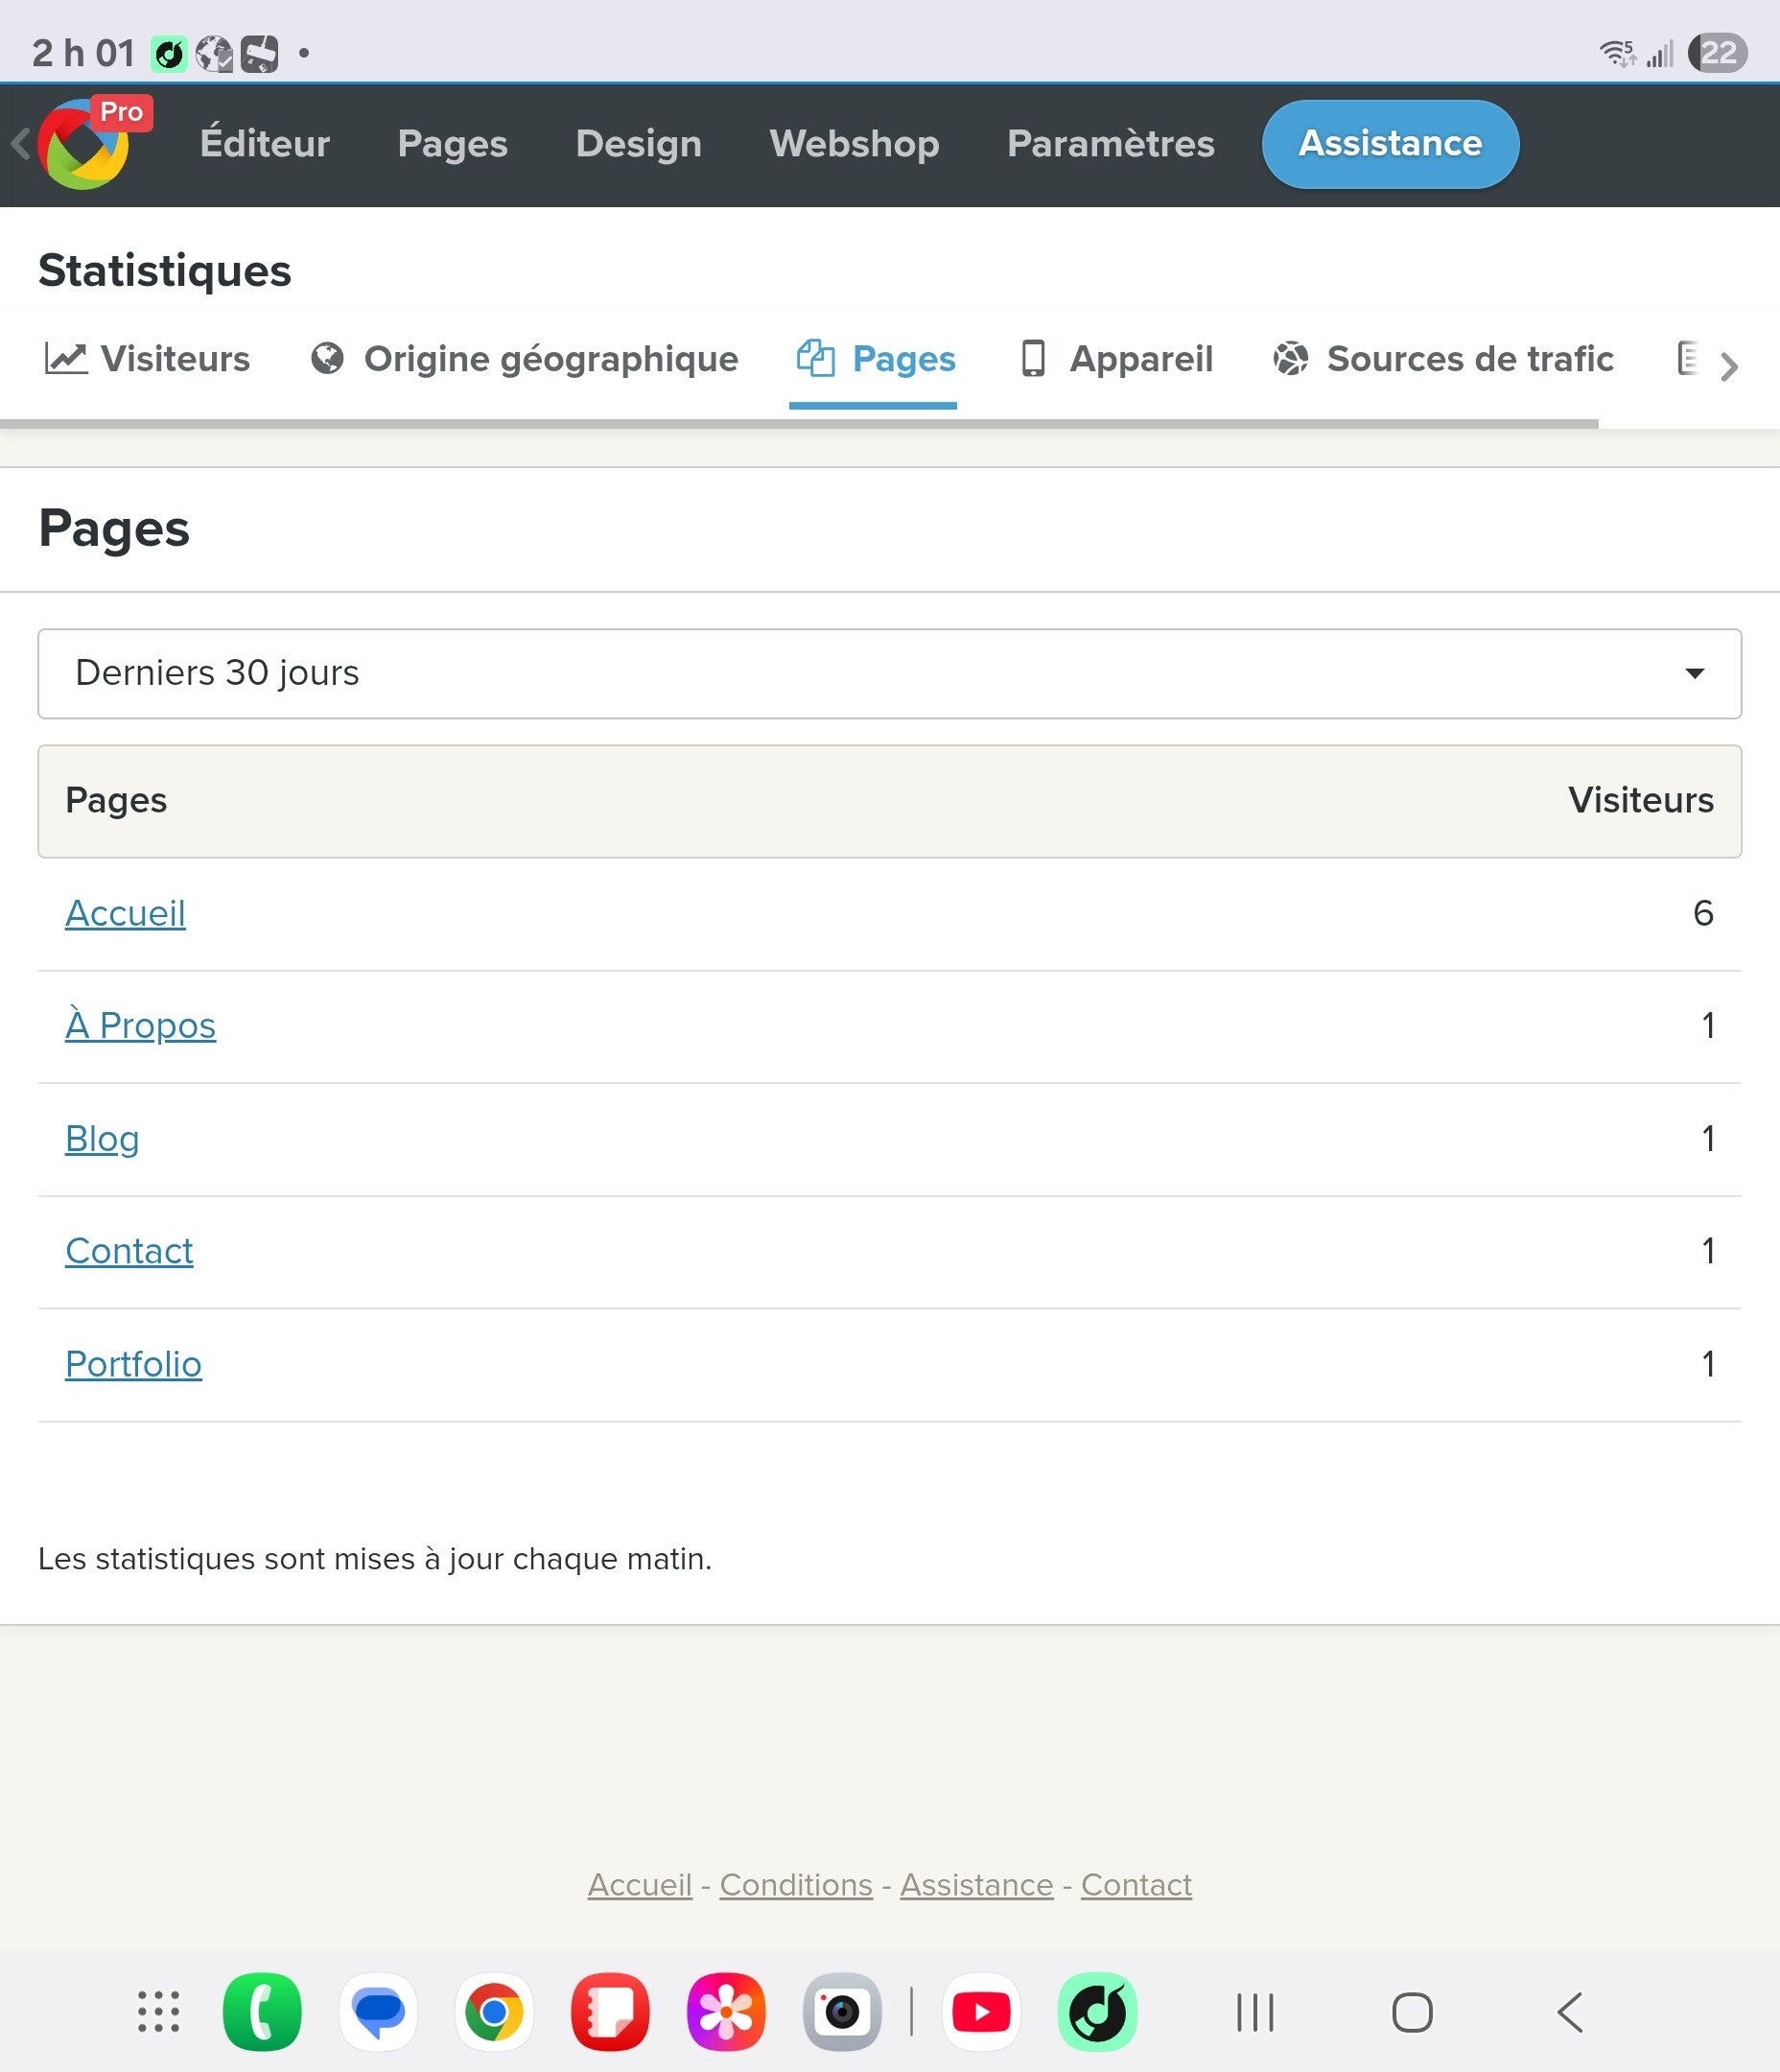Viewport: 1780px width, 2072px height.
Task: Launch Chrome from the dock
Action: coord(494,2012)
